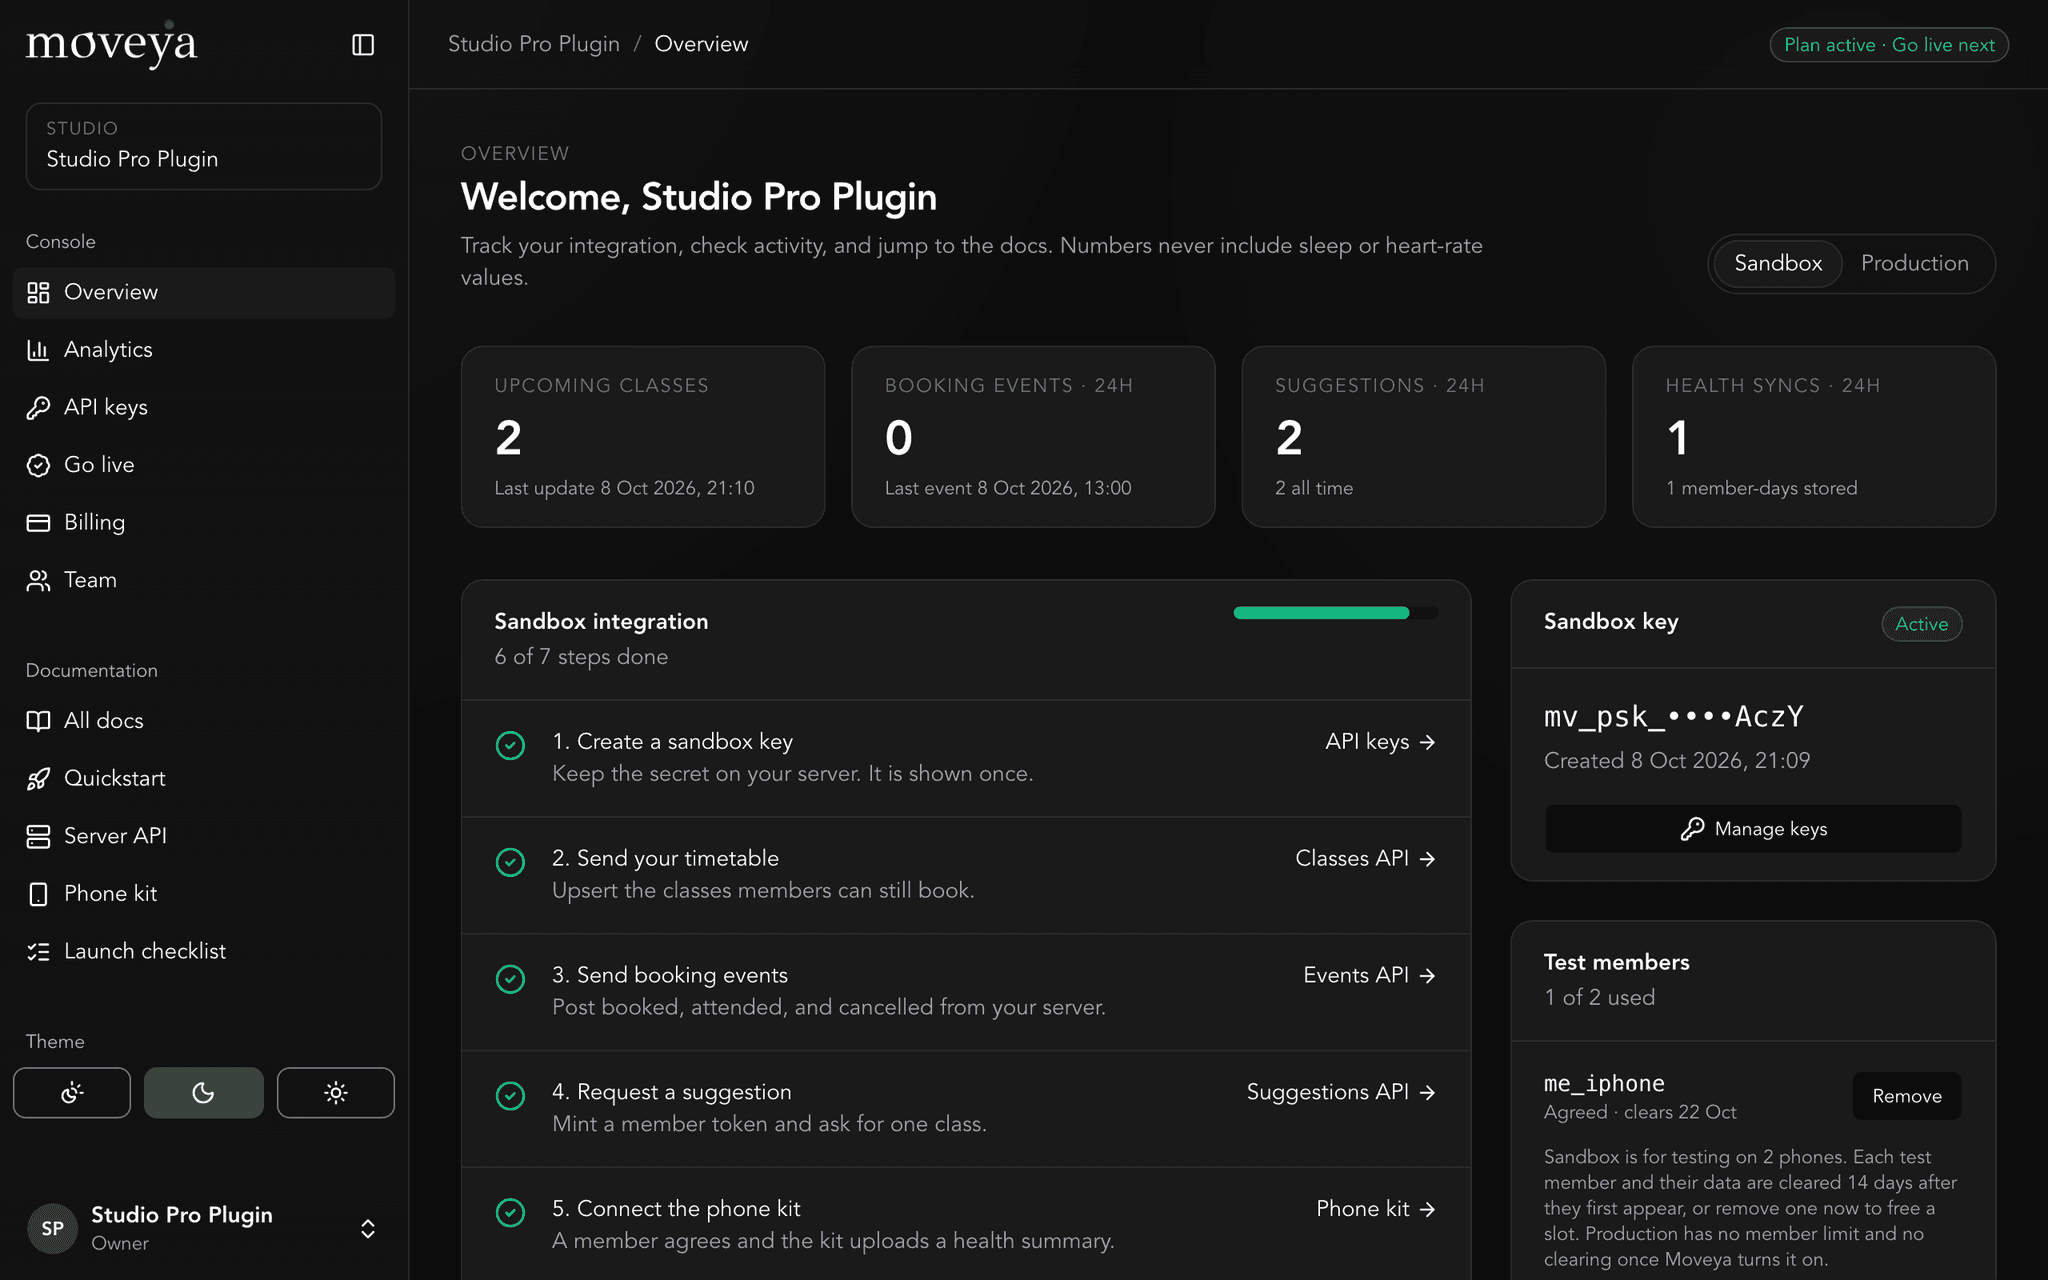
Task: Click the Server API server icon
Action: coord(38,836)
